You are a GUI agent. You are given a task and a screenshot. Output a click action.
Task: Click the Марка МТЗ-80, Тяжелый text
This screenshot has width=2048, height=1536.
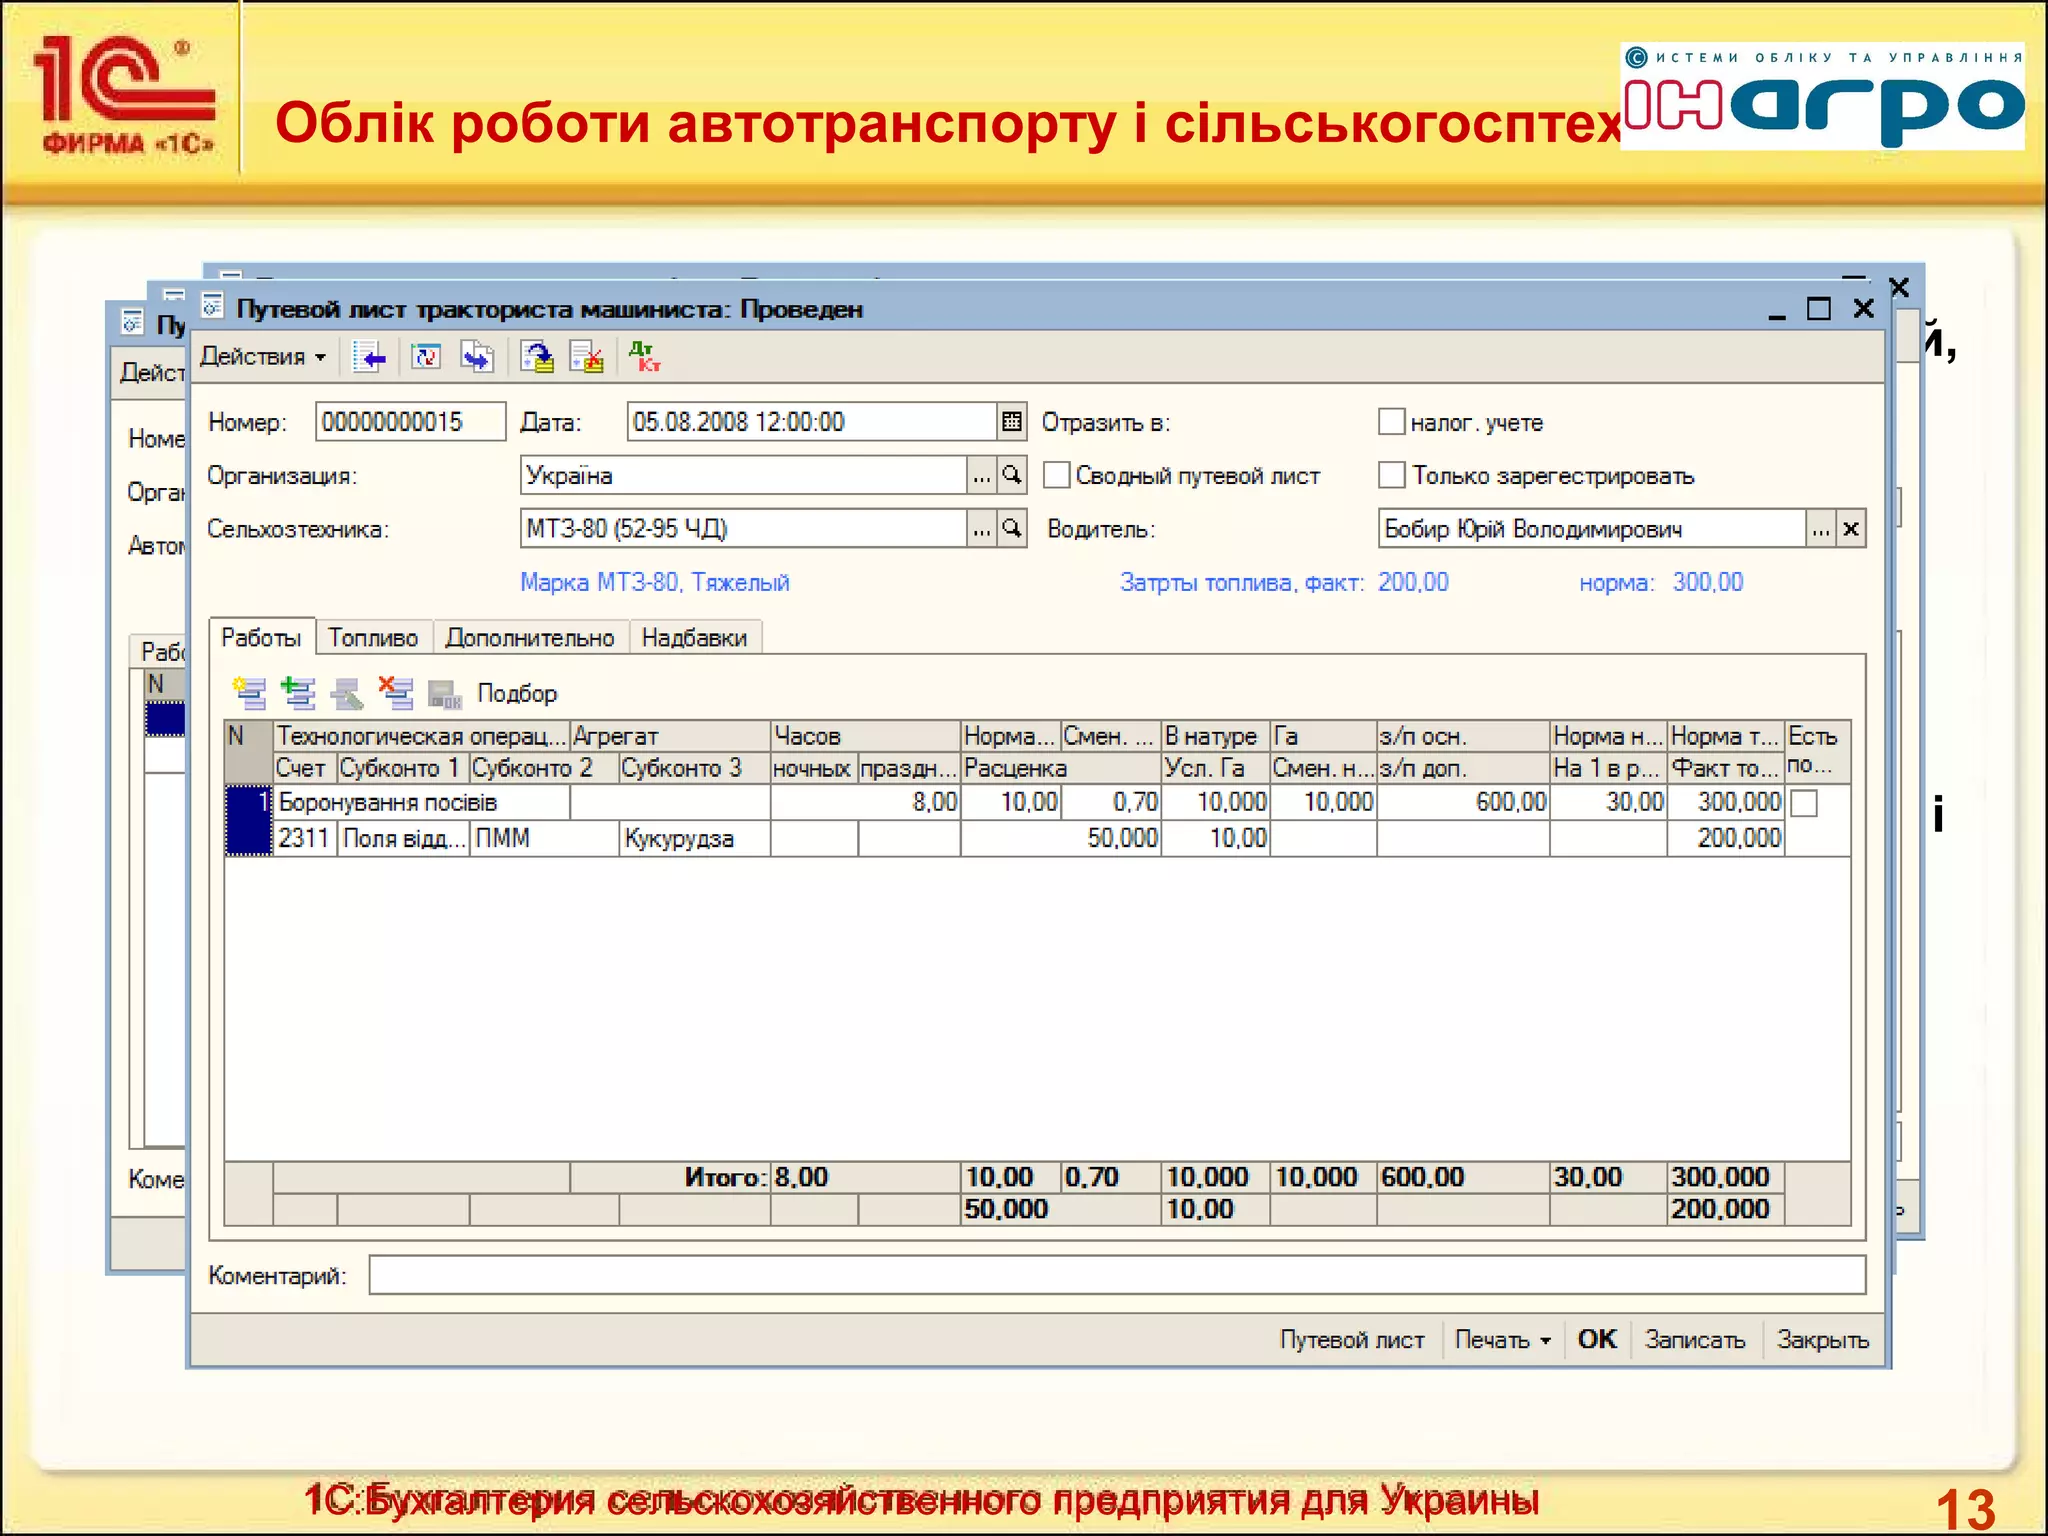click(655, 582)
